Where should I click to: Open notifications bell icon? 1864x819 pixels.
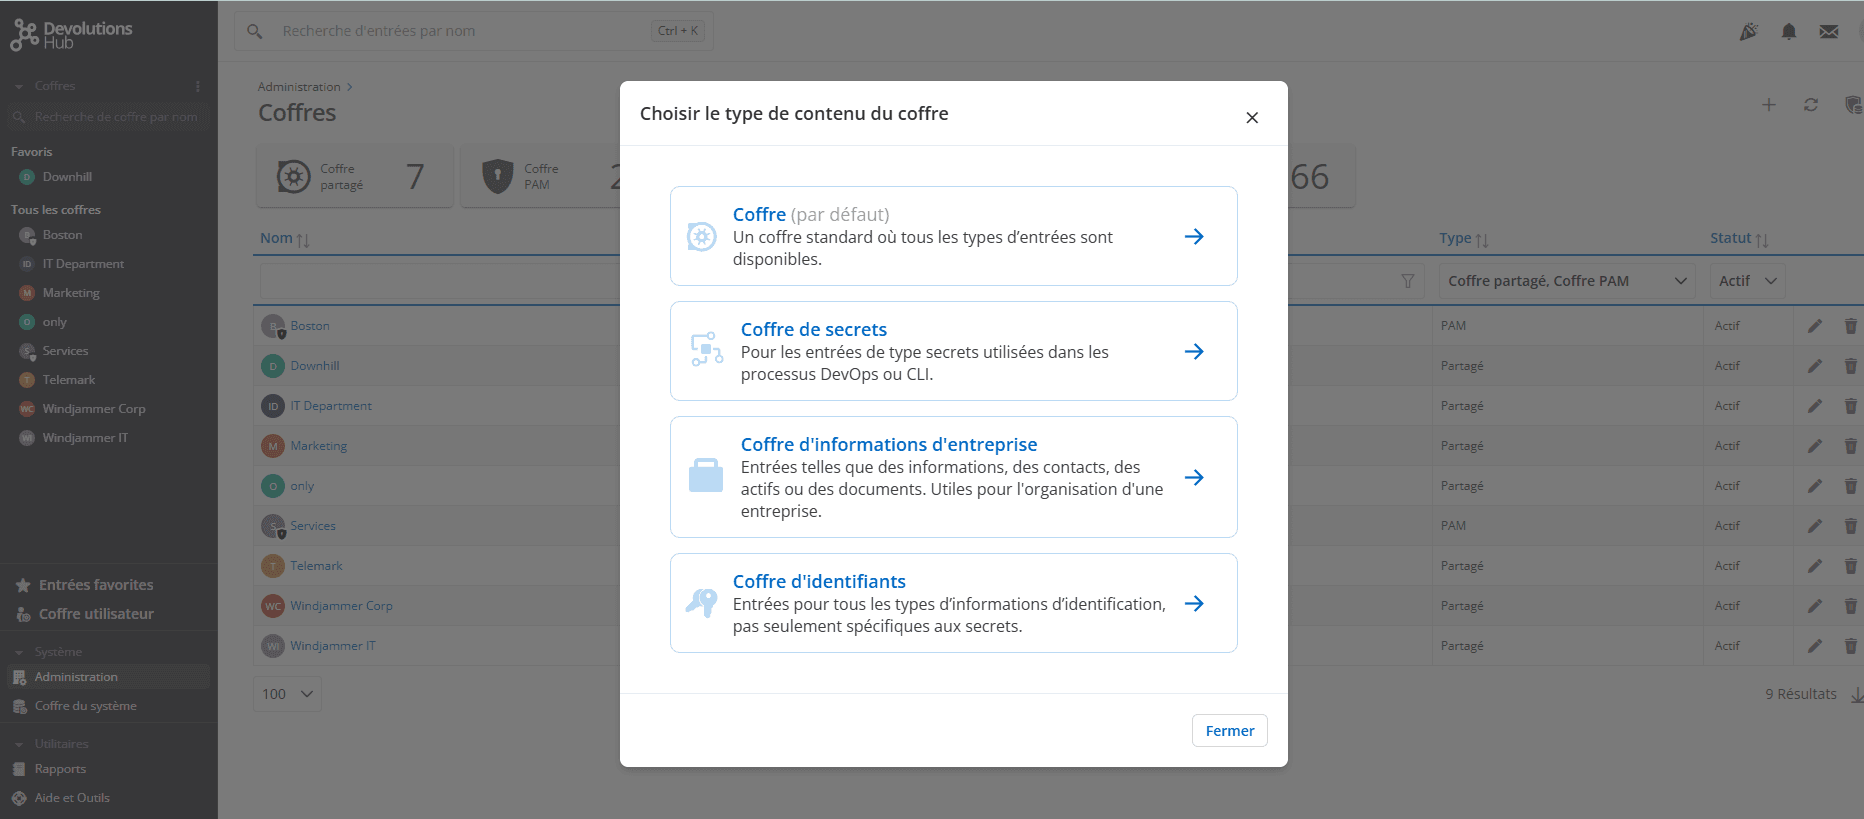(x=1789, y=32)
